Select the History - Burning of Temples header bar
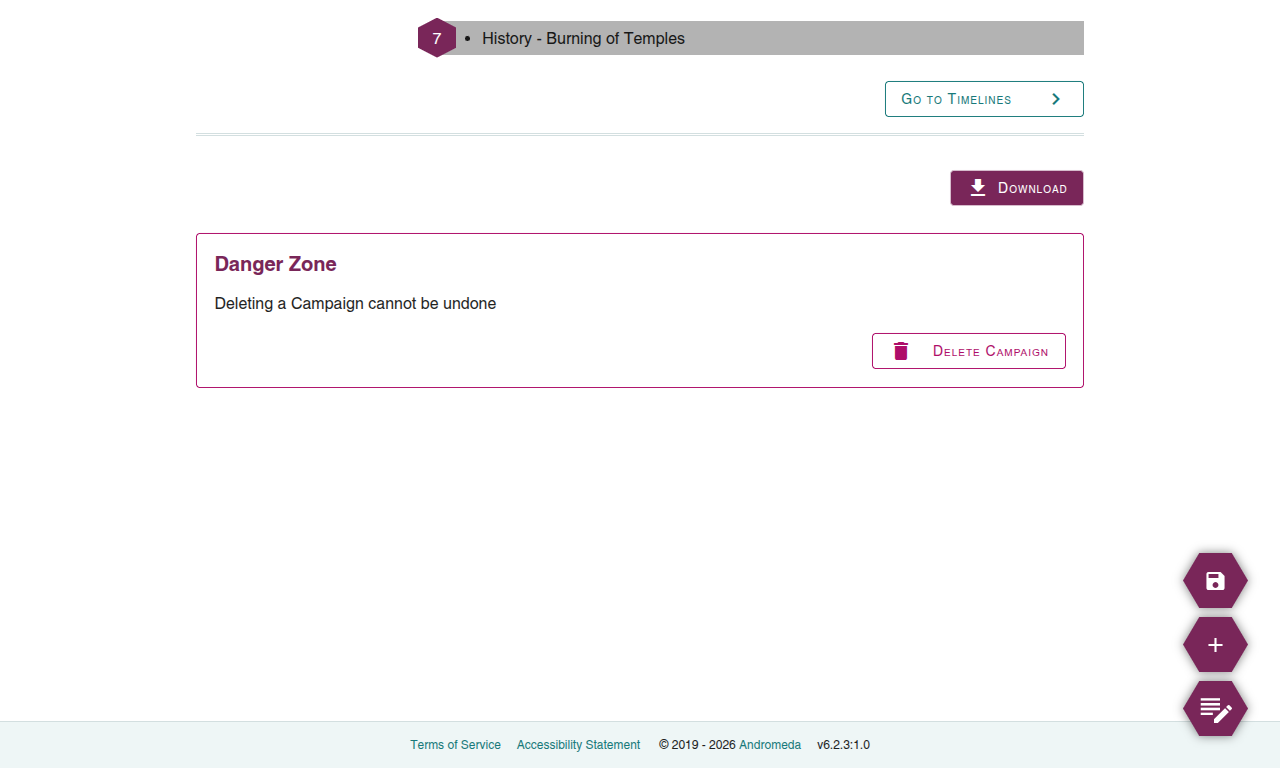 click(583, 38)
